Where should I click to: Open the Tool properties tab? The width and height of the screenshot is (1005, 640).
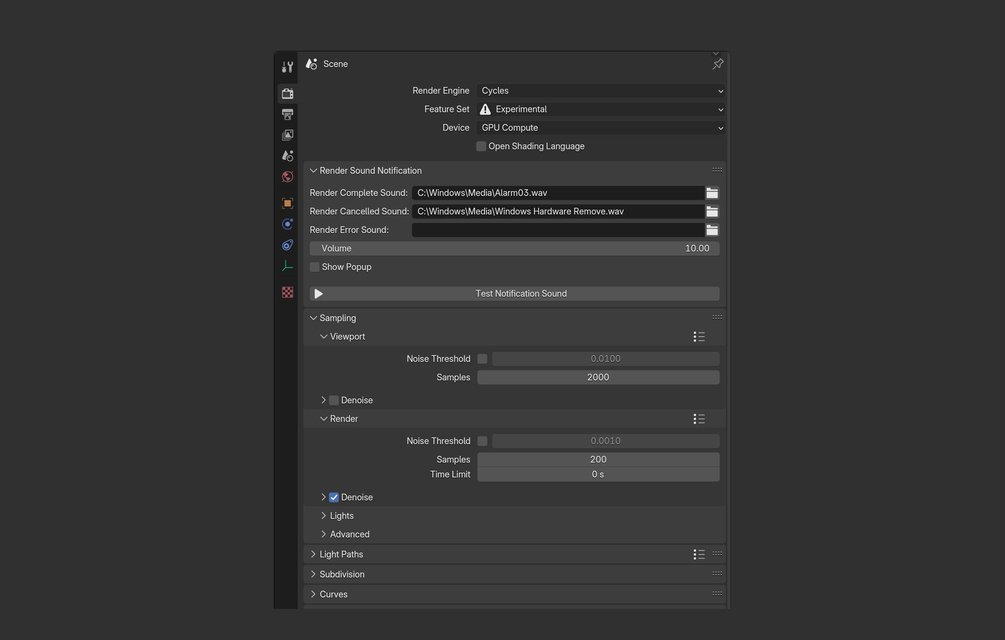tap(288, 67)
